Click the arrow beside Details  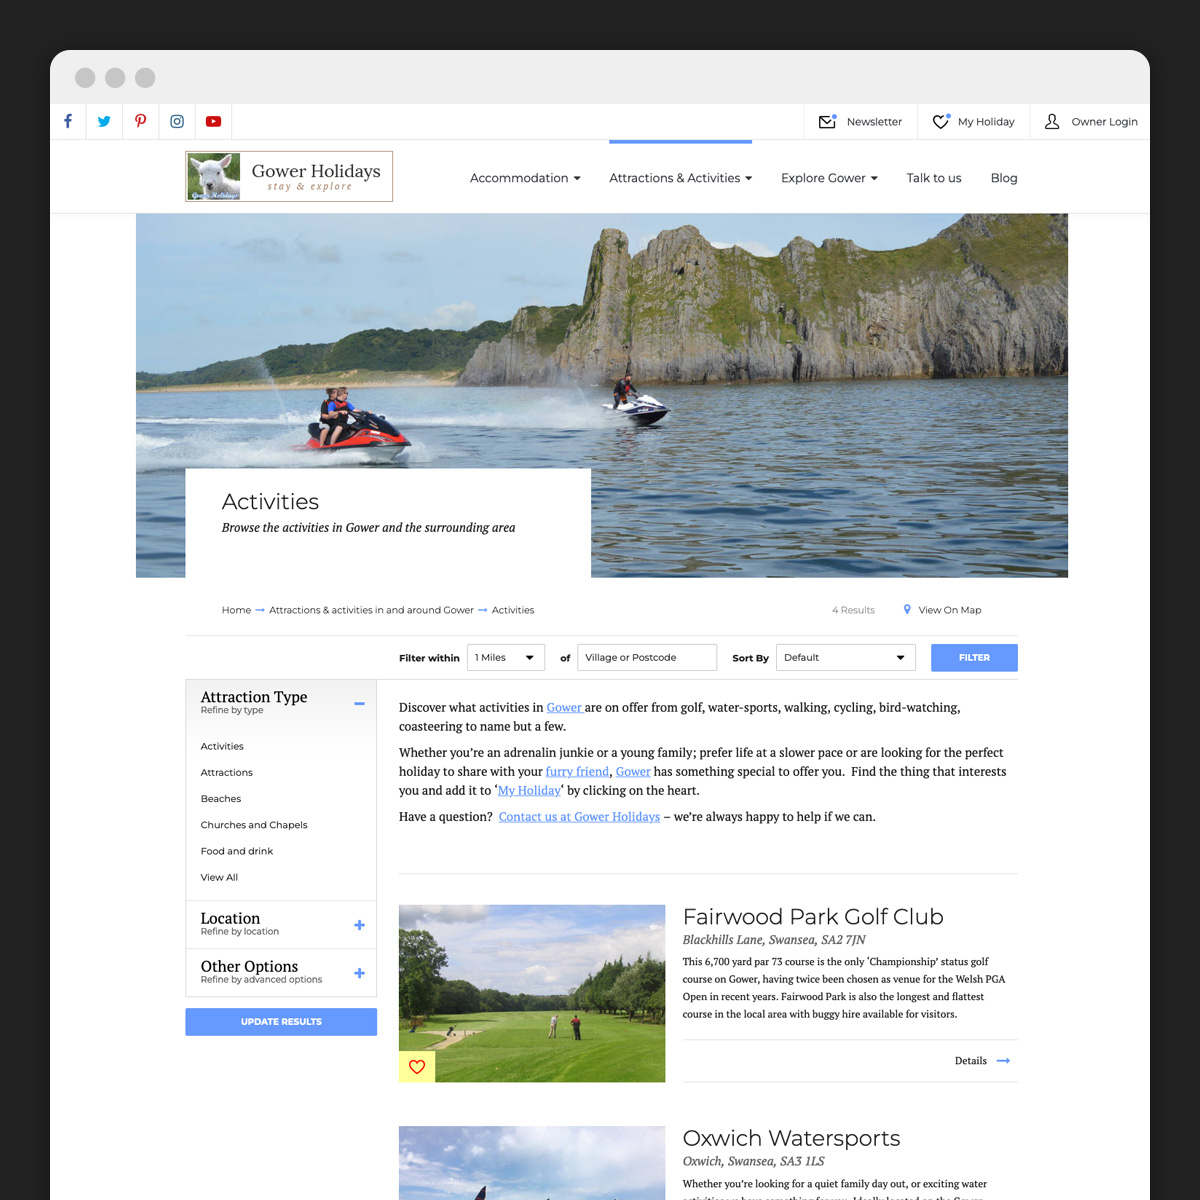(1003, 1061)
